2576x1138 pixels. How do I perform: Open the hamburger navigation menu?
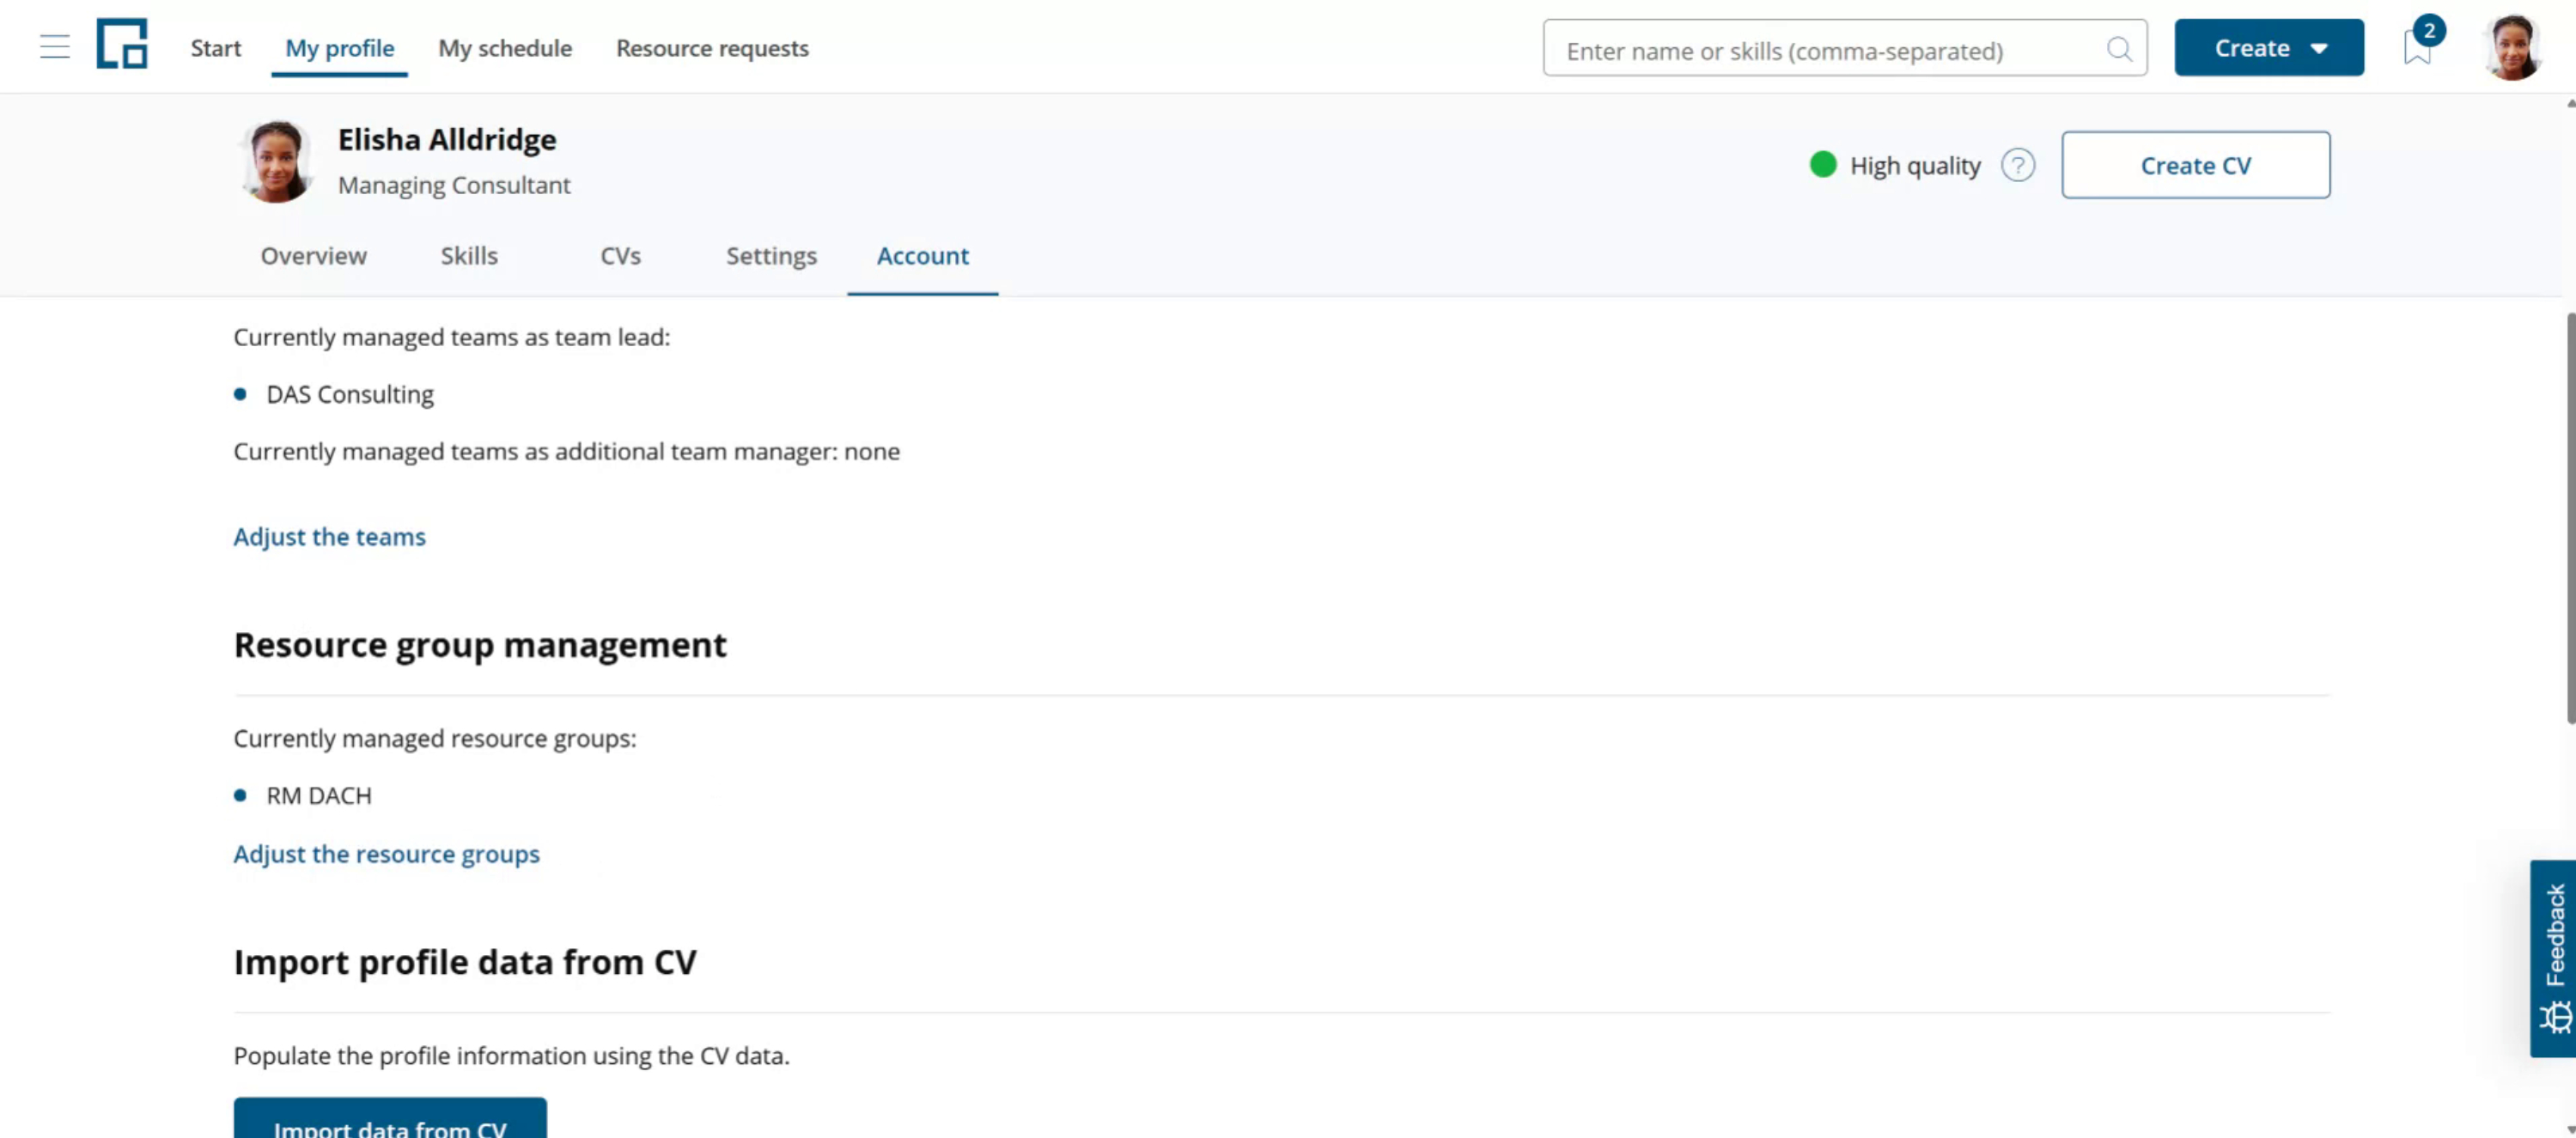[x=55, y=47]
